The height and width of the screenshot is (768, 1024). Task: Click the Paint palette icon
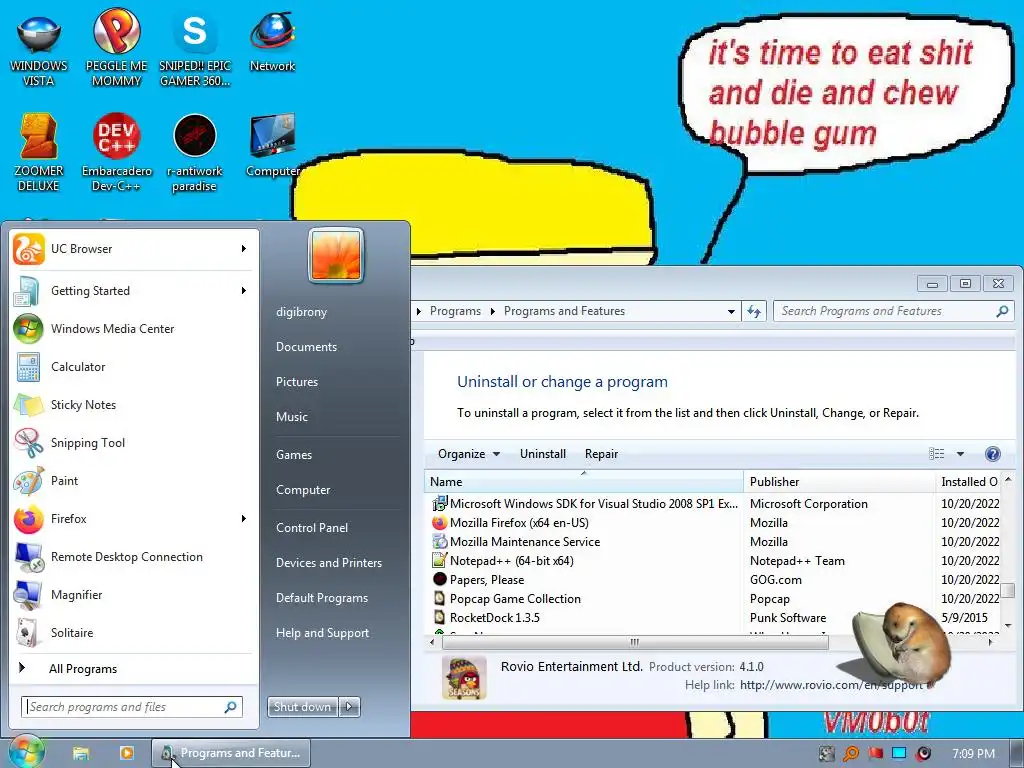[x=29, y=481]
